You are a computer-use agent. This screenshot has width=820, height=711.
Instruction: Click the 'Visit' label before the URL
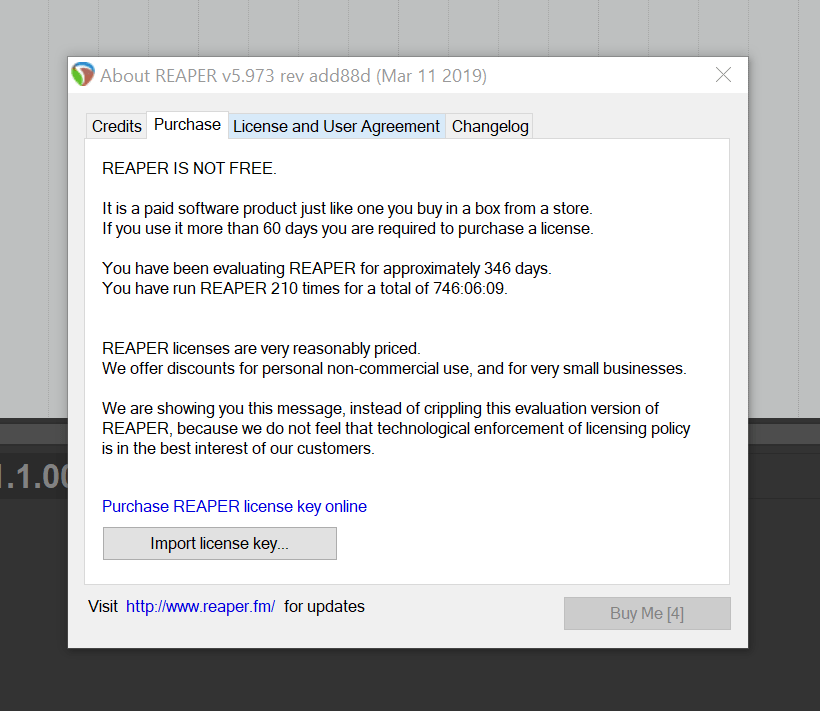pos(103,606)
